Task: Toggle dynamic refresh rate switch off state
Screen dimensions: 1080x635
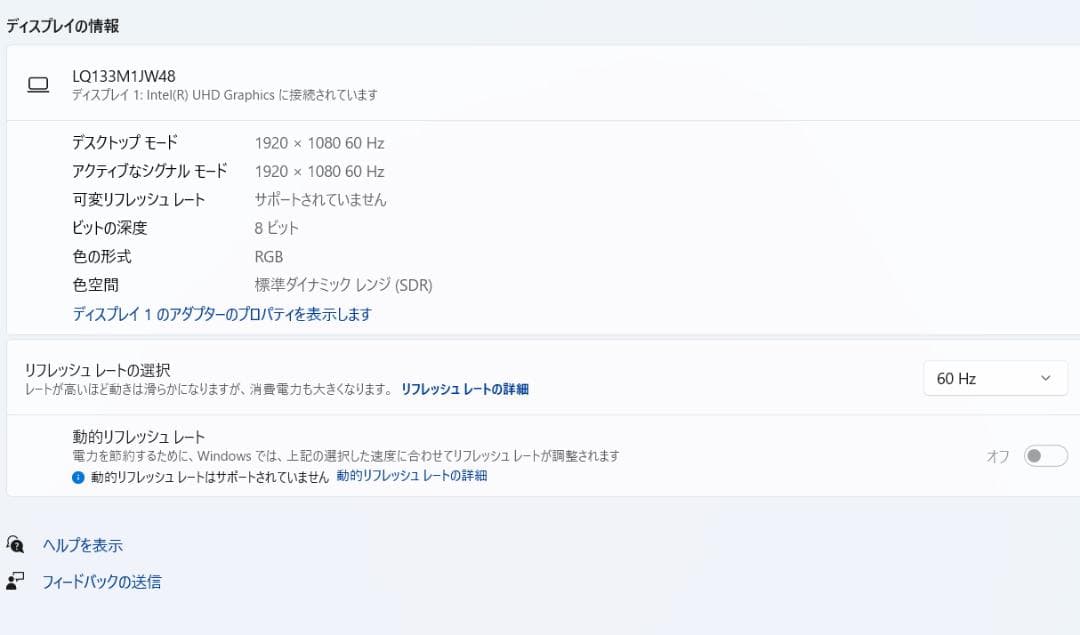Action: (1044, 455)
